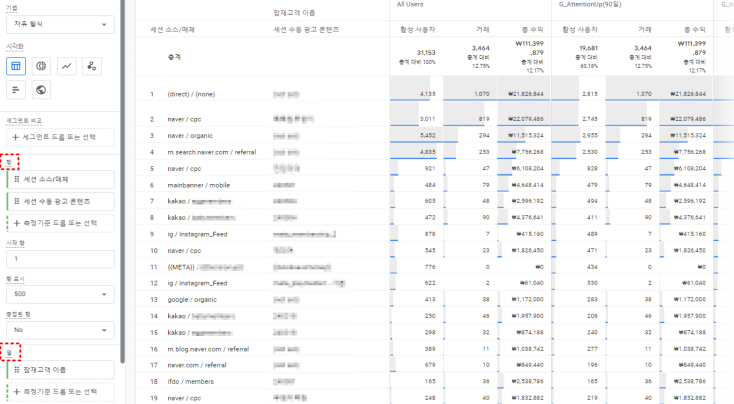Click the settings panel vertical scrollbar

click(x=123, y=182)
